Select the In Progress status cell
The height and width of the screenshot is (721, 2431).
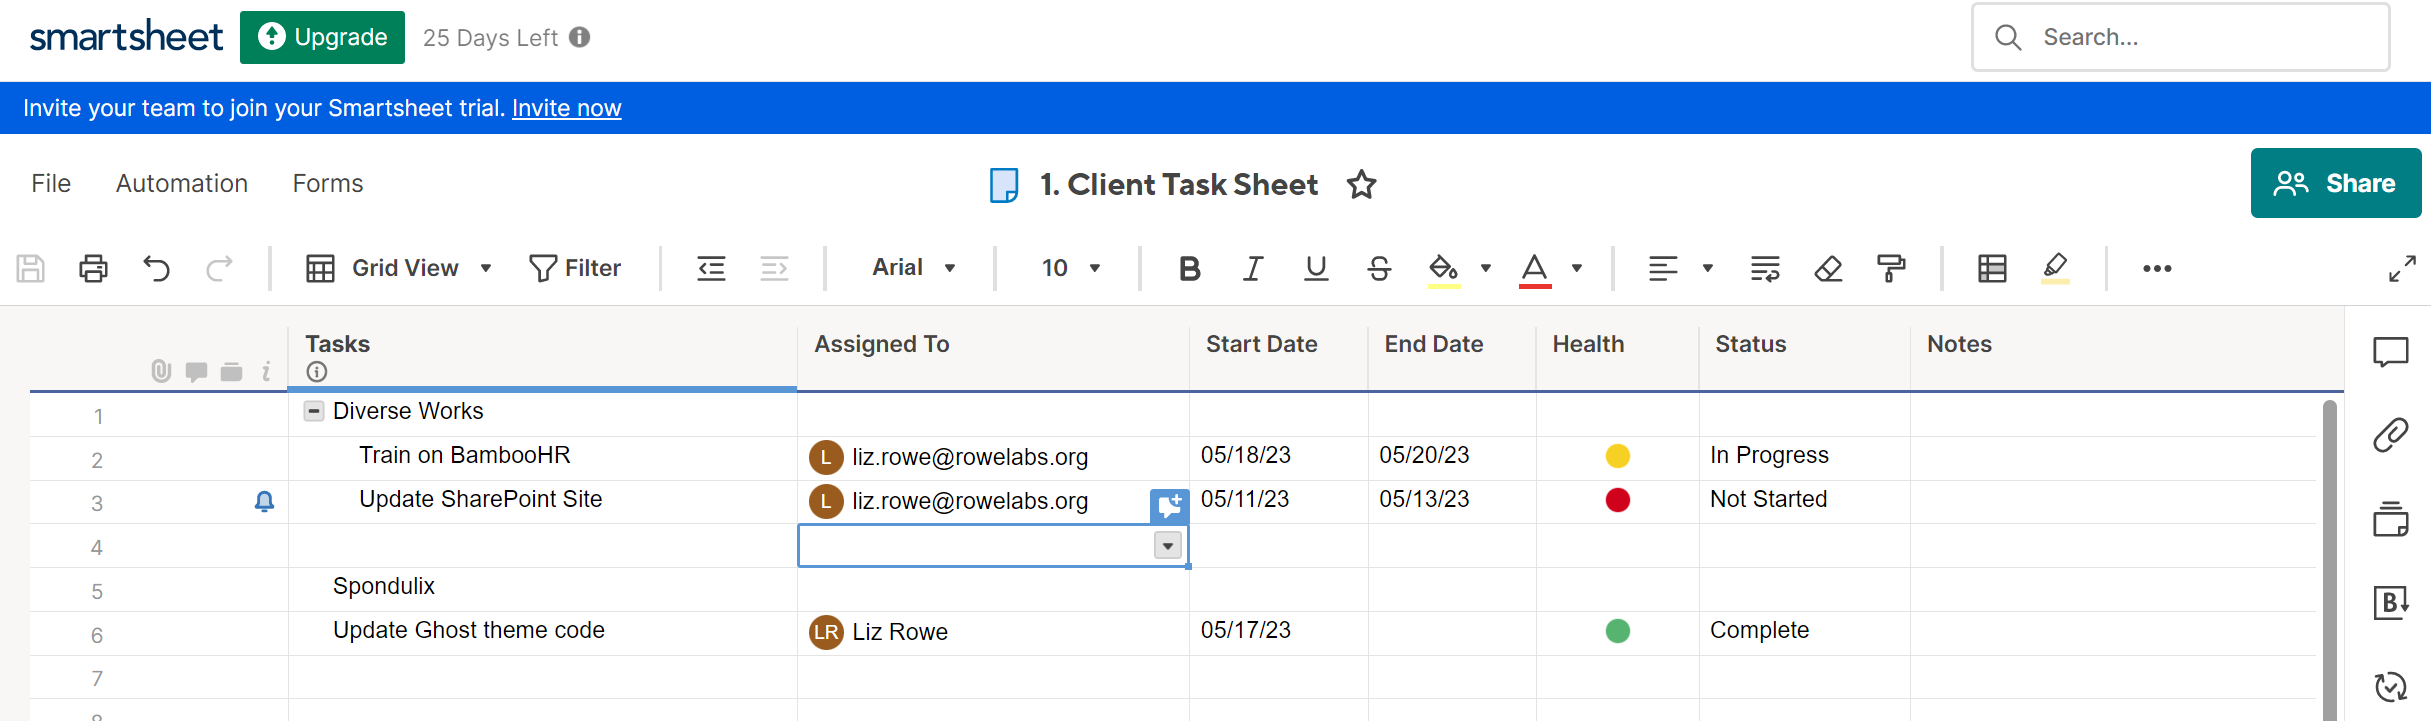tap(1804, 457)
